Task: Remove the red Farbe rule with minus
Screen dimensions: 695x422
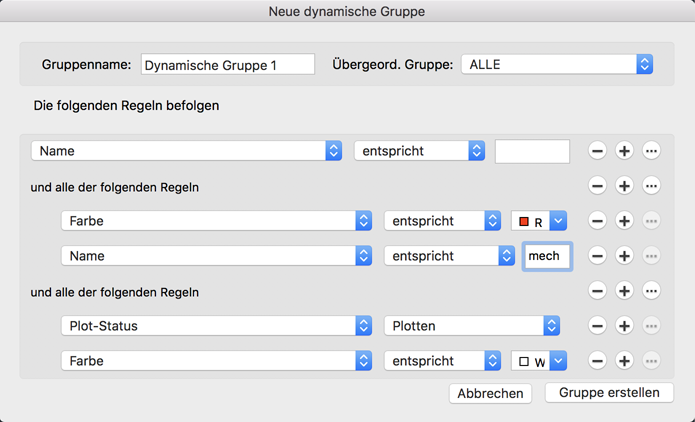Action: point(597,221)
